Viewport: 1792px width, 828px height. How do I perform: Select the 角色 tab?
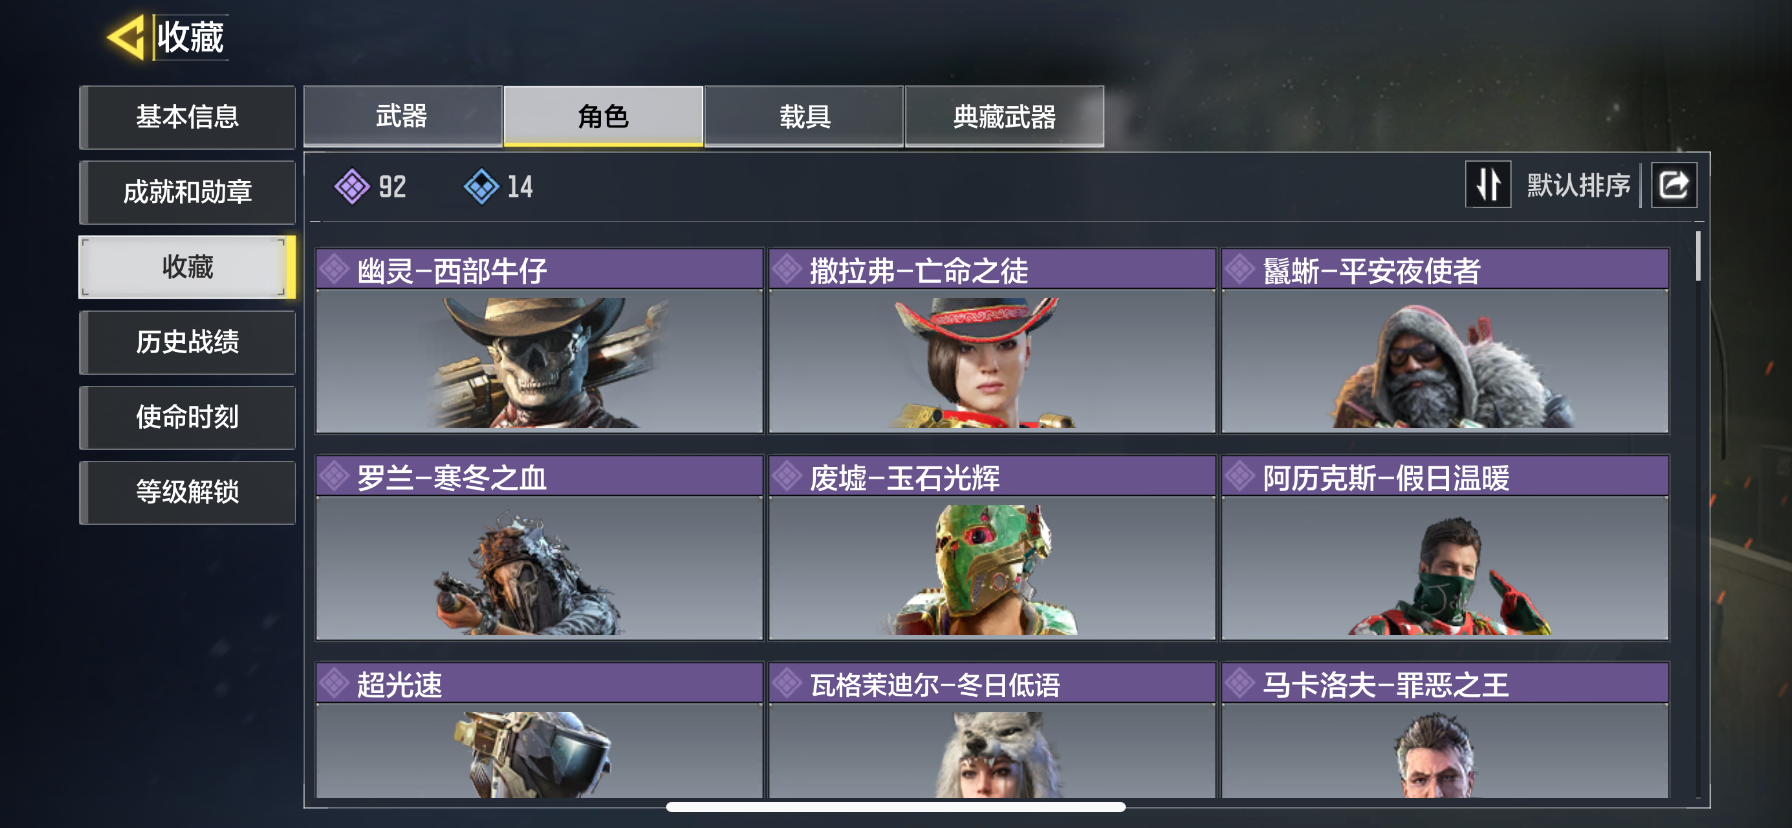tap(603, 116)
